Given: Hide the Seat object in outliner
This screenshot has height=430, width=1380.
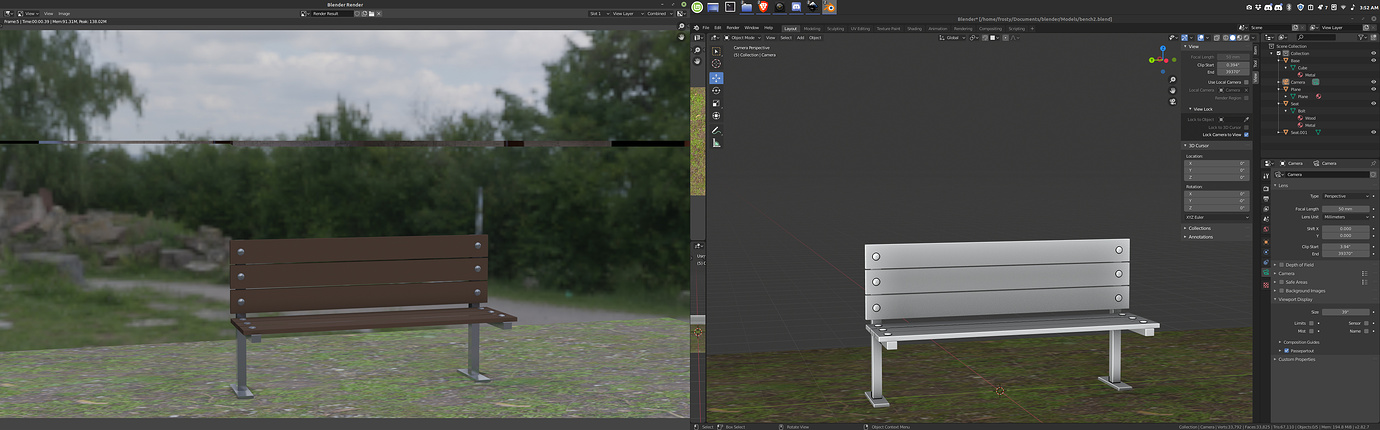Looking at the screenshot, I should coord(1373,103).
